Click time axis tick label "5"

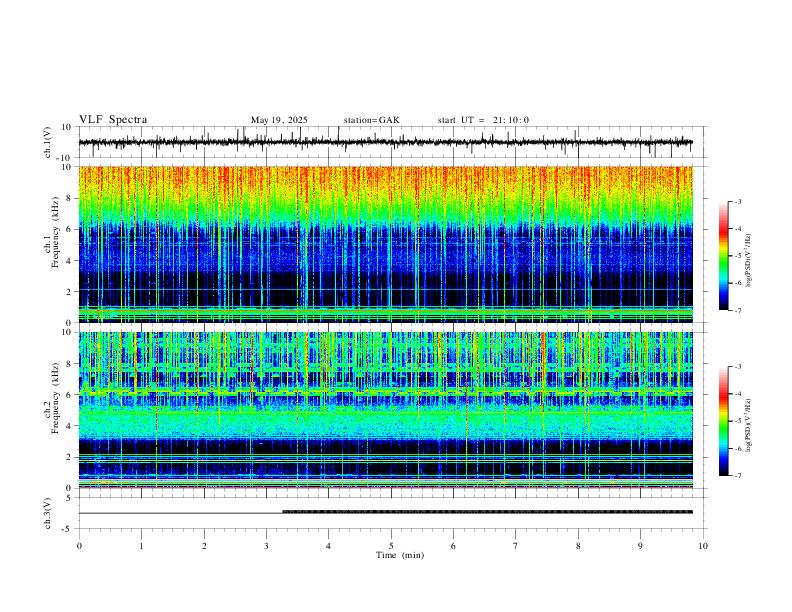(391, 546)
